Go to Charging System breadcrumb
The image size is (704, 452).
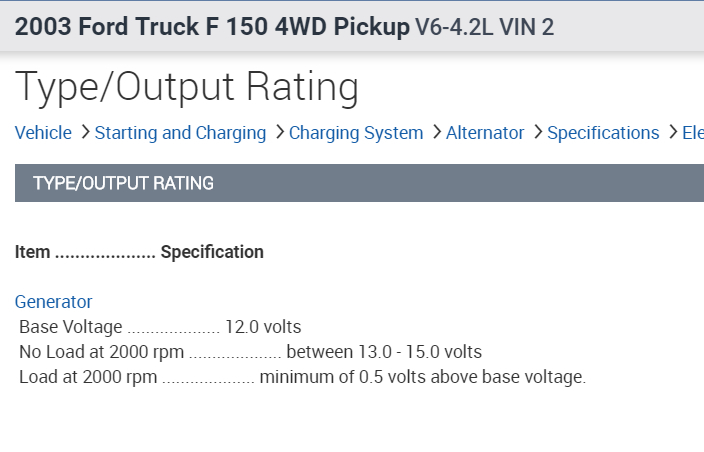coord(356,133)
